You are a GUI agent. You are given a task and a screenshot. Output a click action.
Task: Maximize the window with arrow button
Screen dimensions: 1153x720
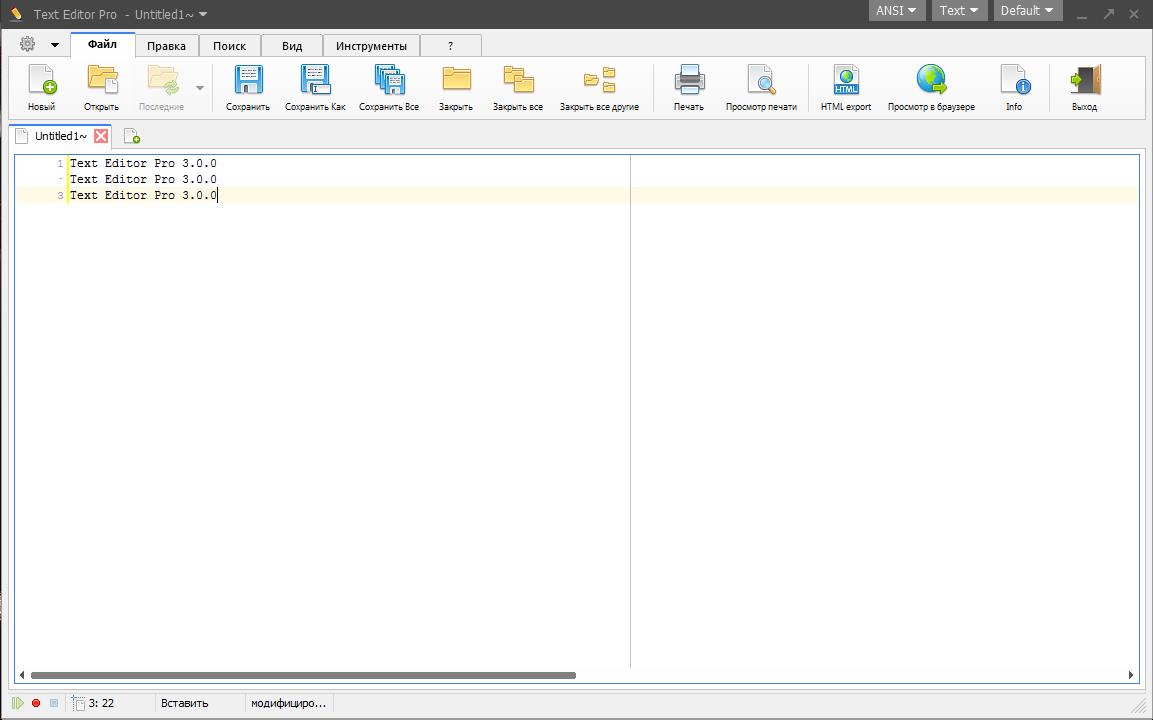tap(1109, 14)
